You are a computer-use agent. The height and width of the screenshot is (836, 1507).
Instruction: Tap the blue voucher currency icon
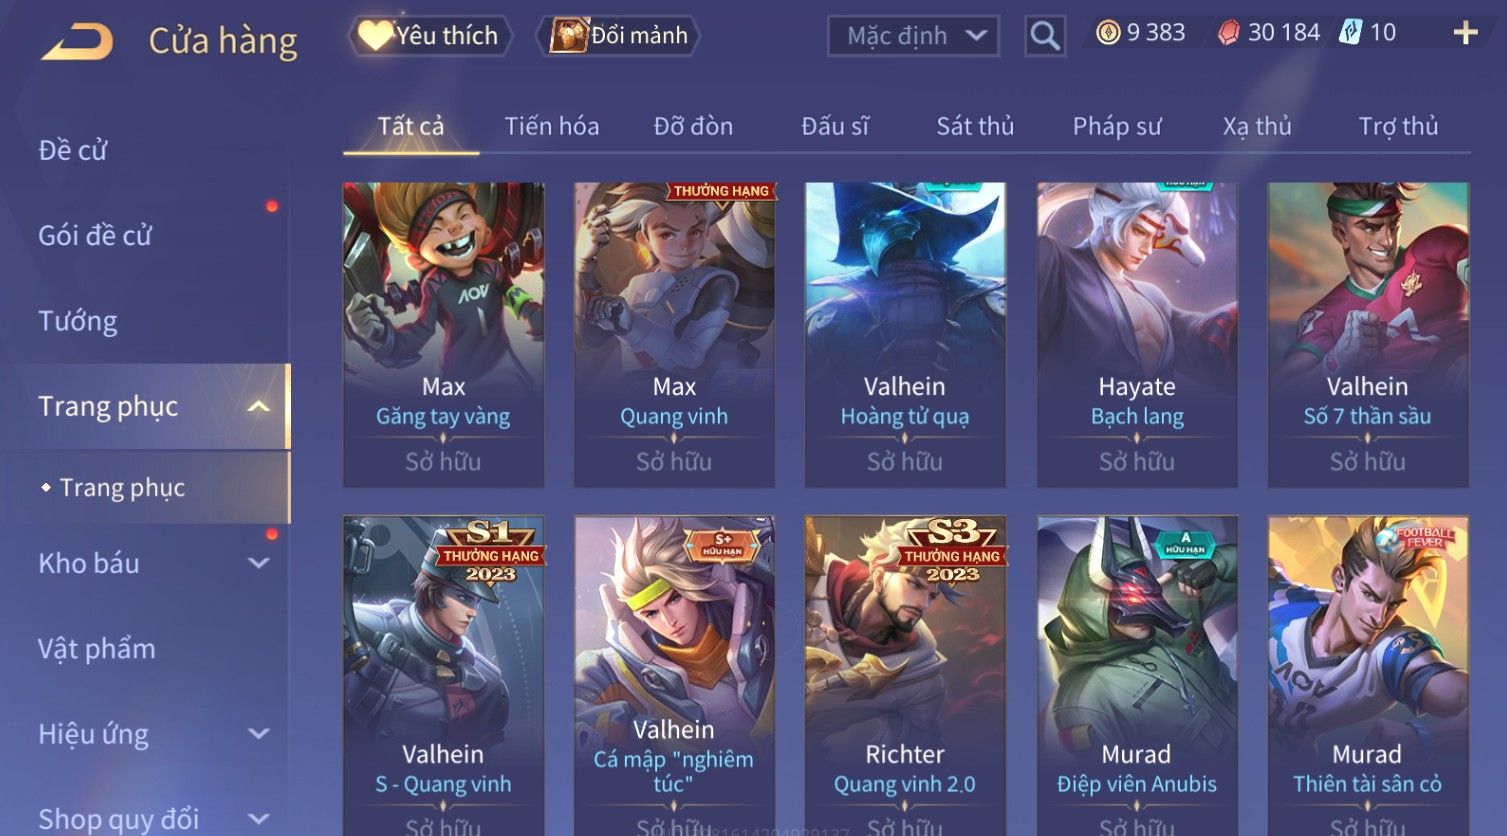(1351, 33)
